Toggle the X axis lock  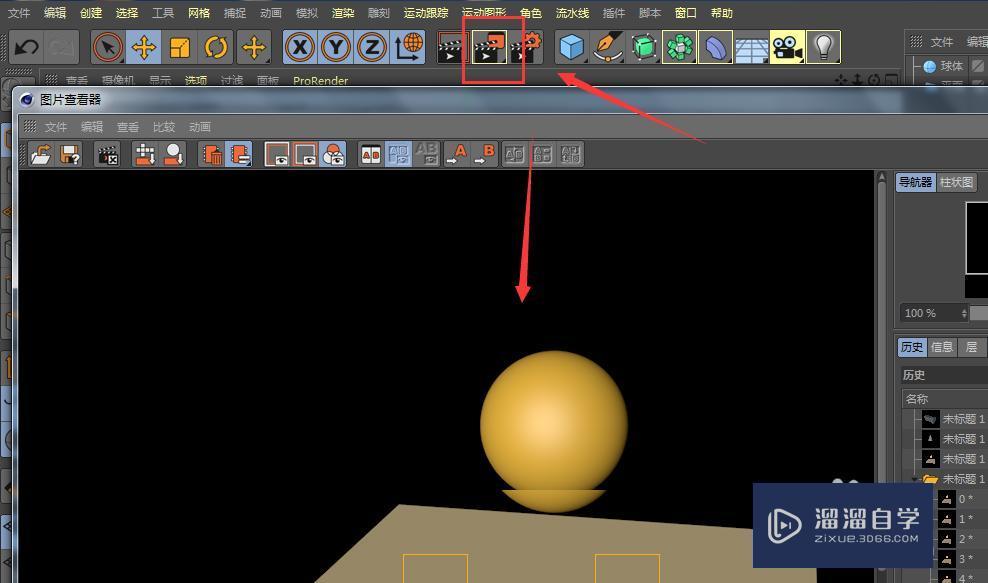click(x=300, y=47)
